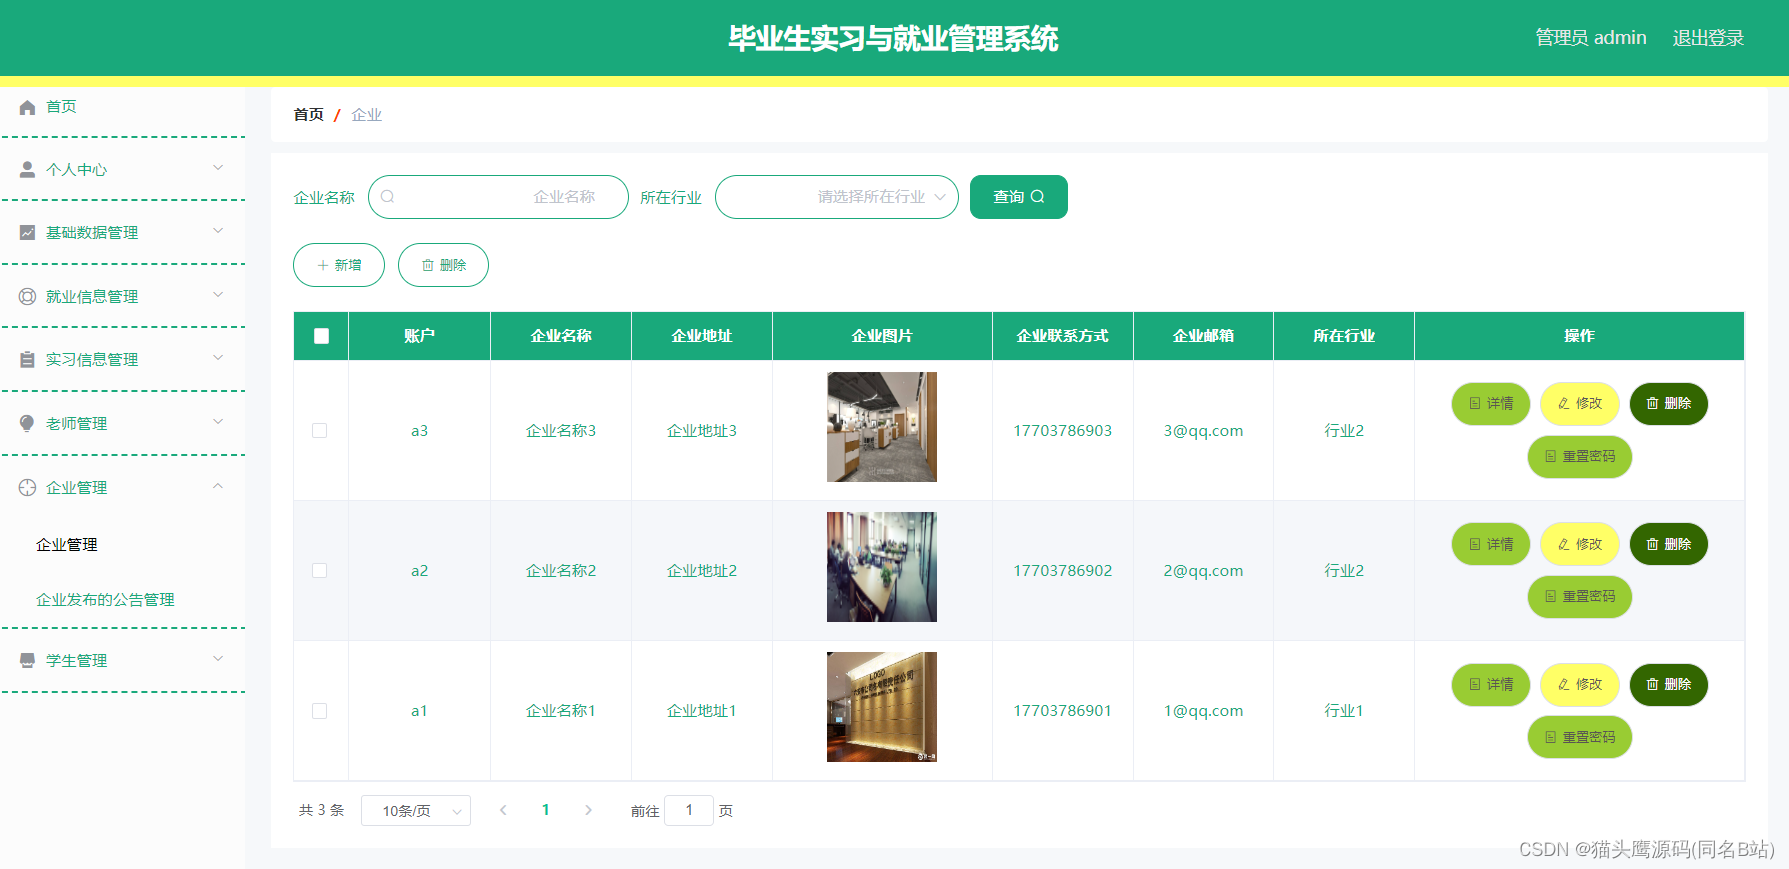Click the 所在行业 column header
The width and height of the screenshot is (1789, 869).
[1344, 336]
